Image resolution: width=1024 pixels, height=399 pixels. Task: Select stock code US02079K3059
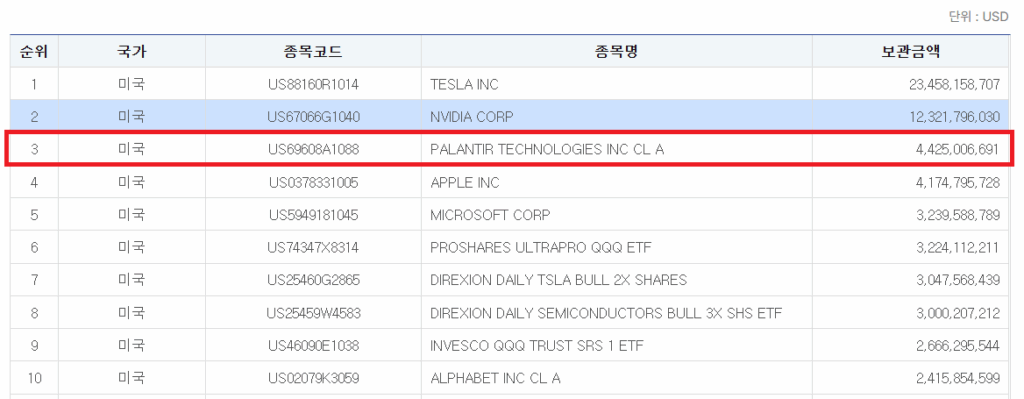(313, 378)
